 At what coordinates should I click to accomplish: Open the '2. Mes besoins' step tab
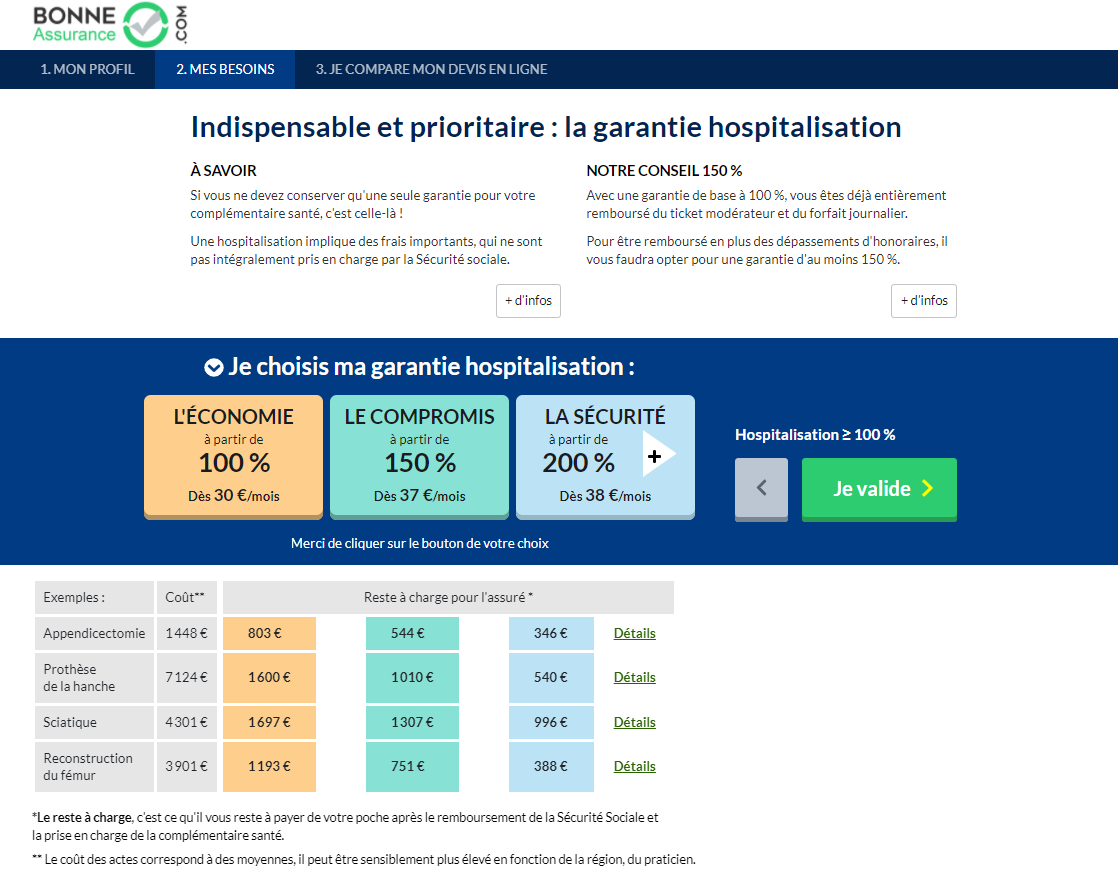(225, 69)
